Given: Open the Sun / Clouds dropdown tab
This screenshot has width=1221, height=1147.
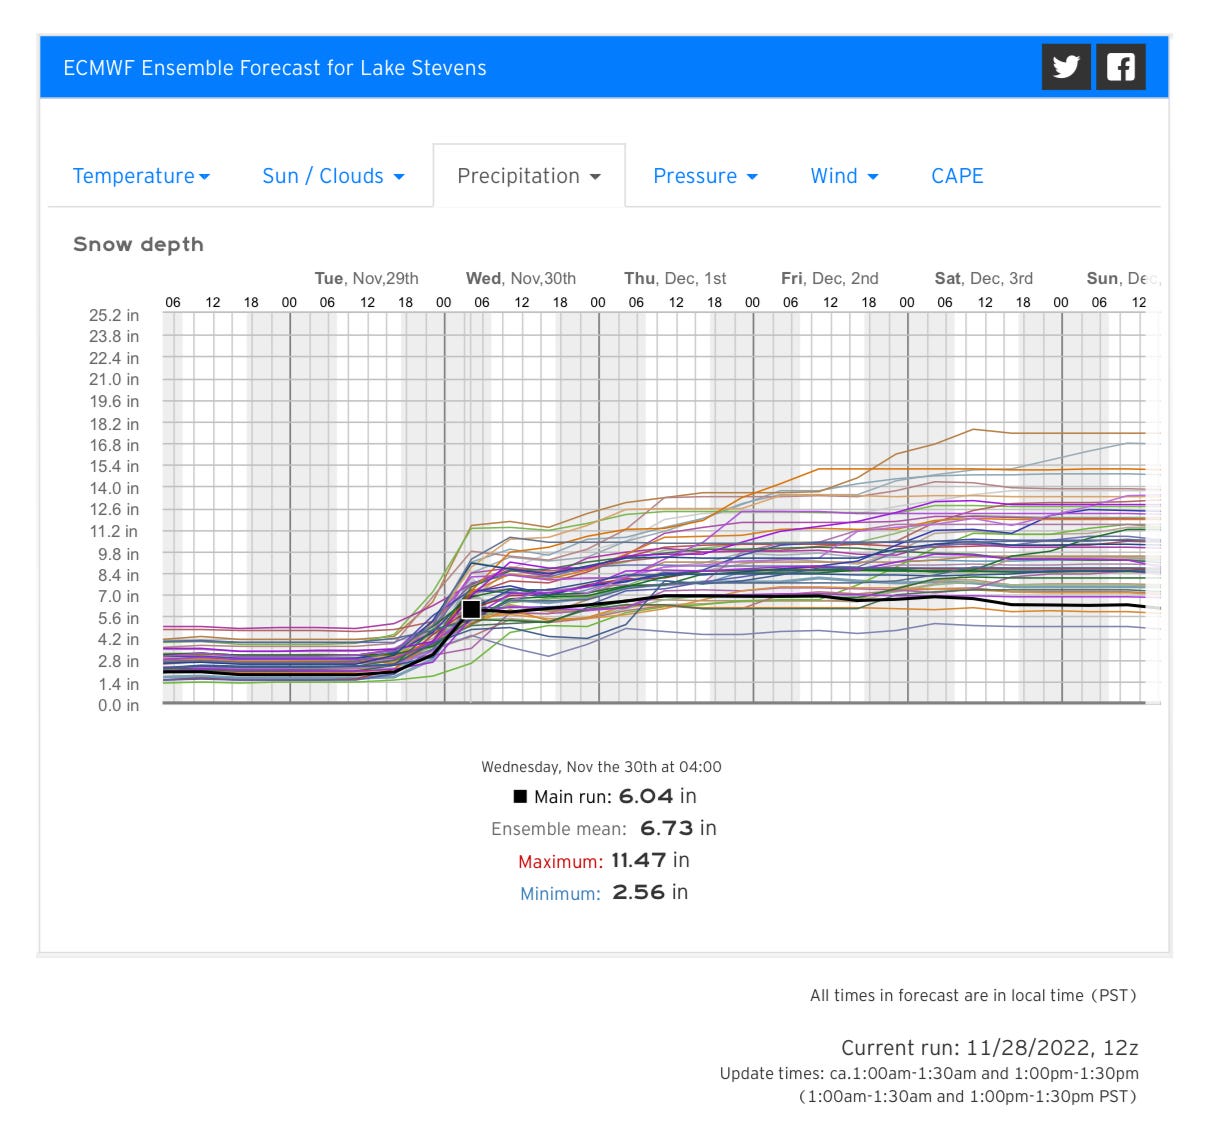Looking at the screenshot, I should tap(333, 176).
